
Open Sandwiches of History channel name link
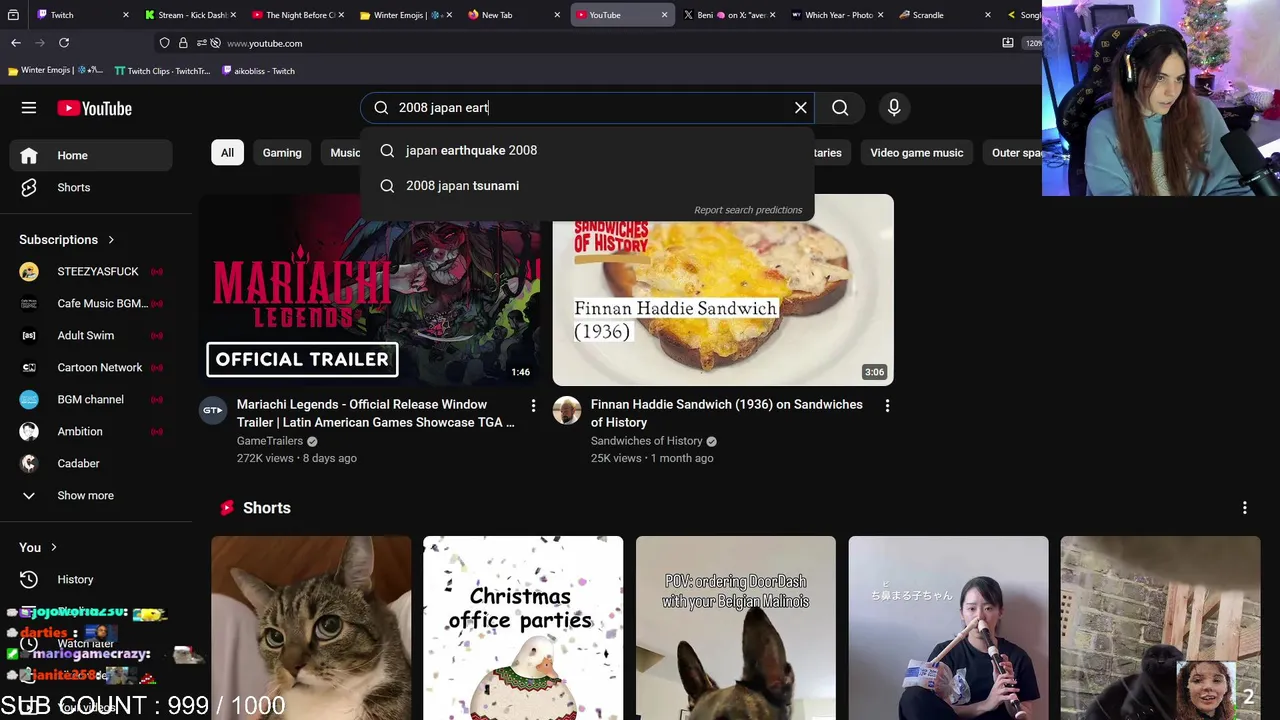coord(646,441)
